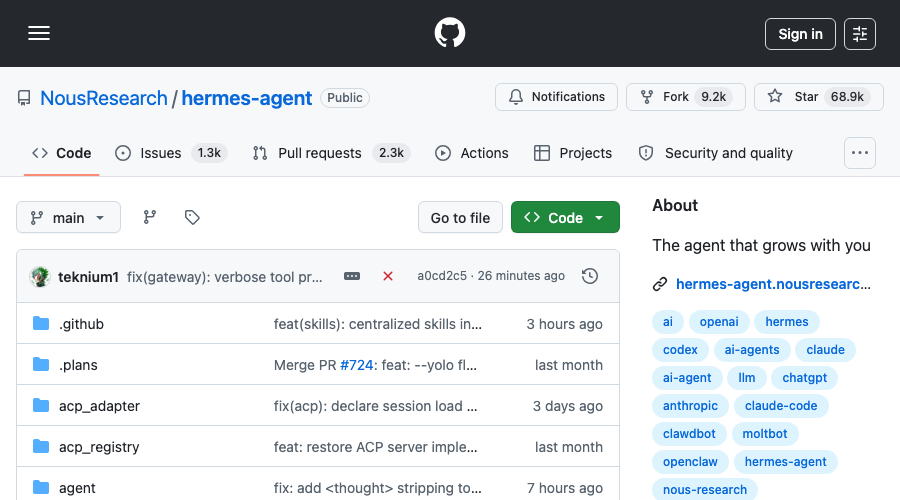Open commit 'fix: add <thought> stripping to...'
900x500 pixels.
click(378, 488)
